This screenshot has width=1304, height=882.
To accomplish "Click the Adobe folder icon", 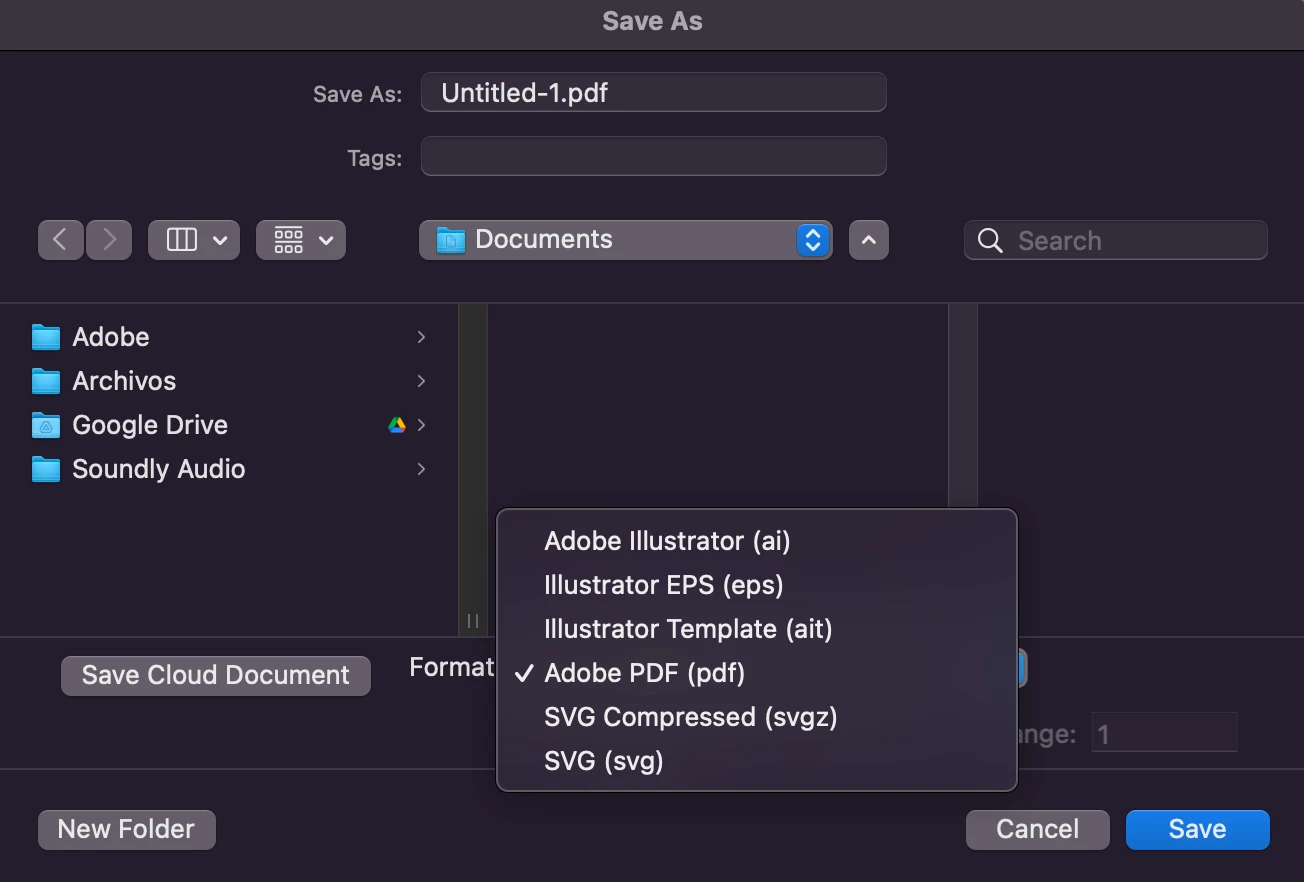I will tap(46, 337).
